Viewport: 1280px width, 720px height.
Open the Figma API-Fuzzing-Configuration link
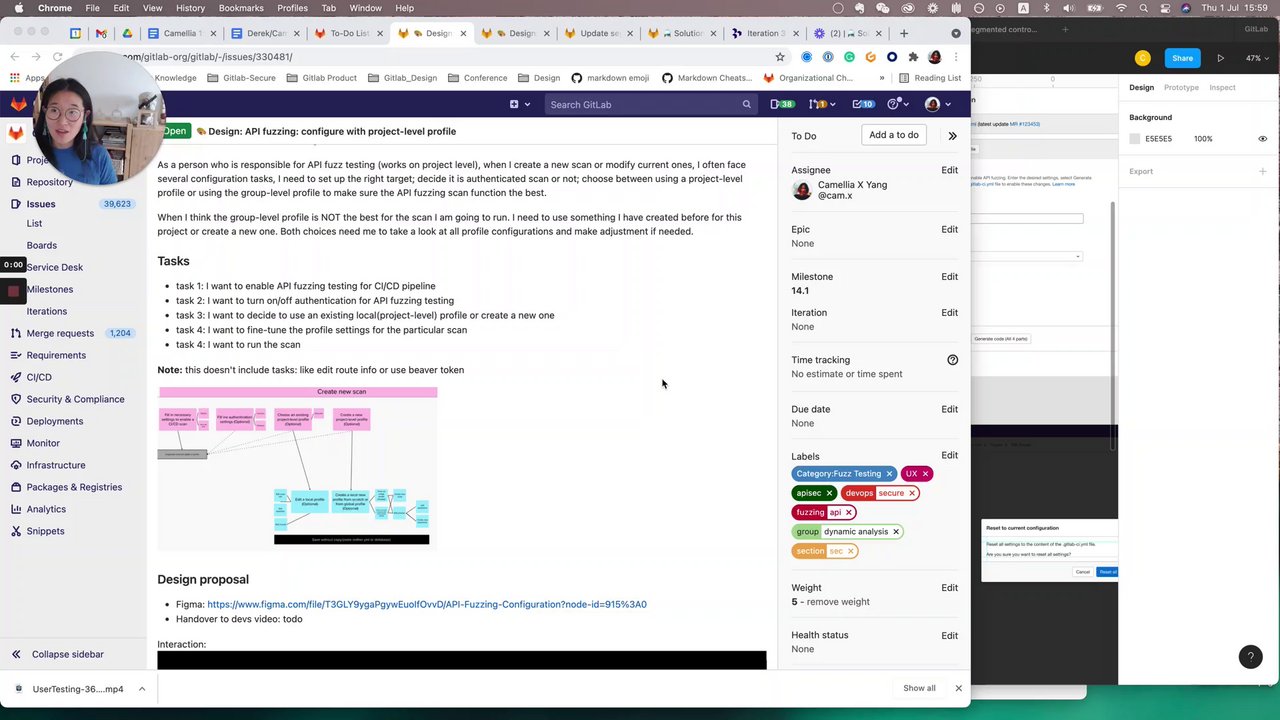(x=427, y=604)
